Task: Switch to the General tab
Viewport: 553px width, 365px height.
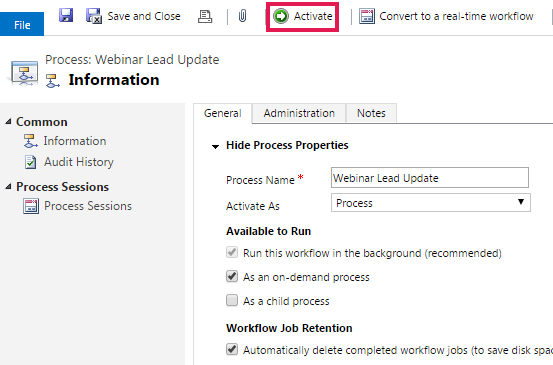Action: coord(223,113)
